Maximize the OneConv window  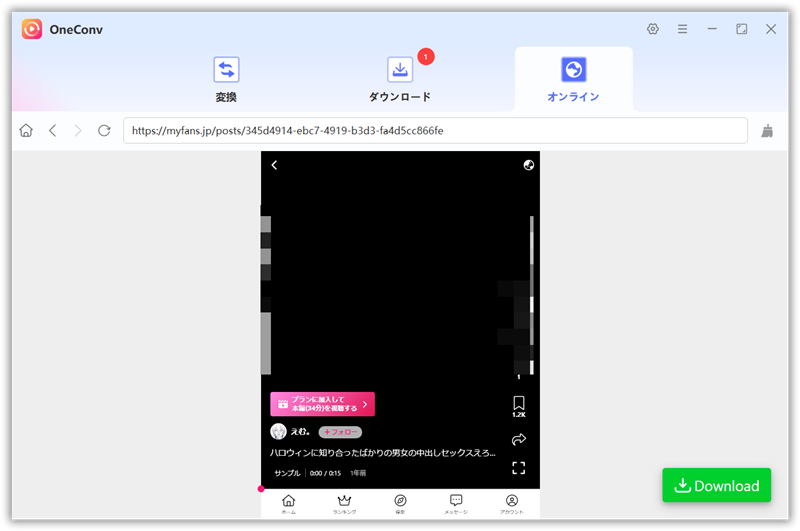click(x=741, y=29)
